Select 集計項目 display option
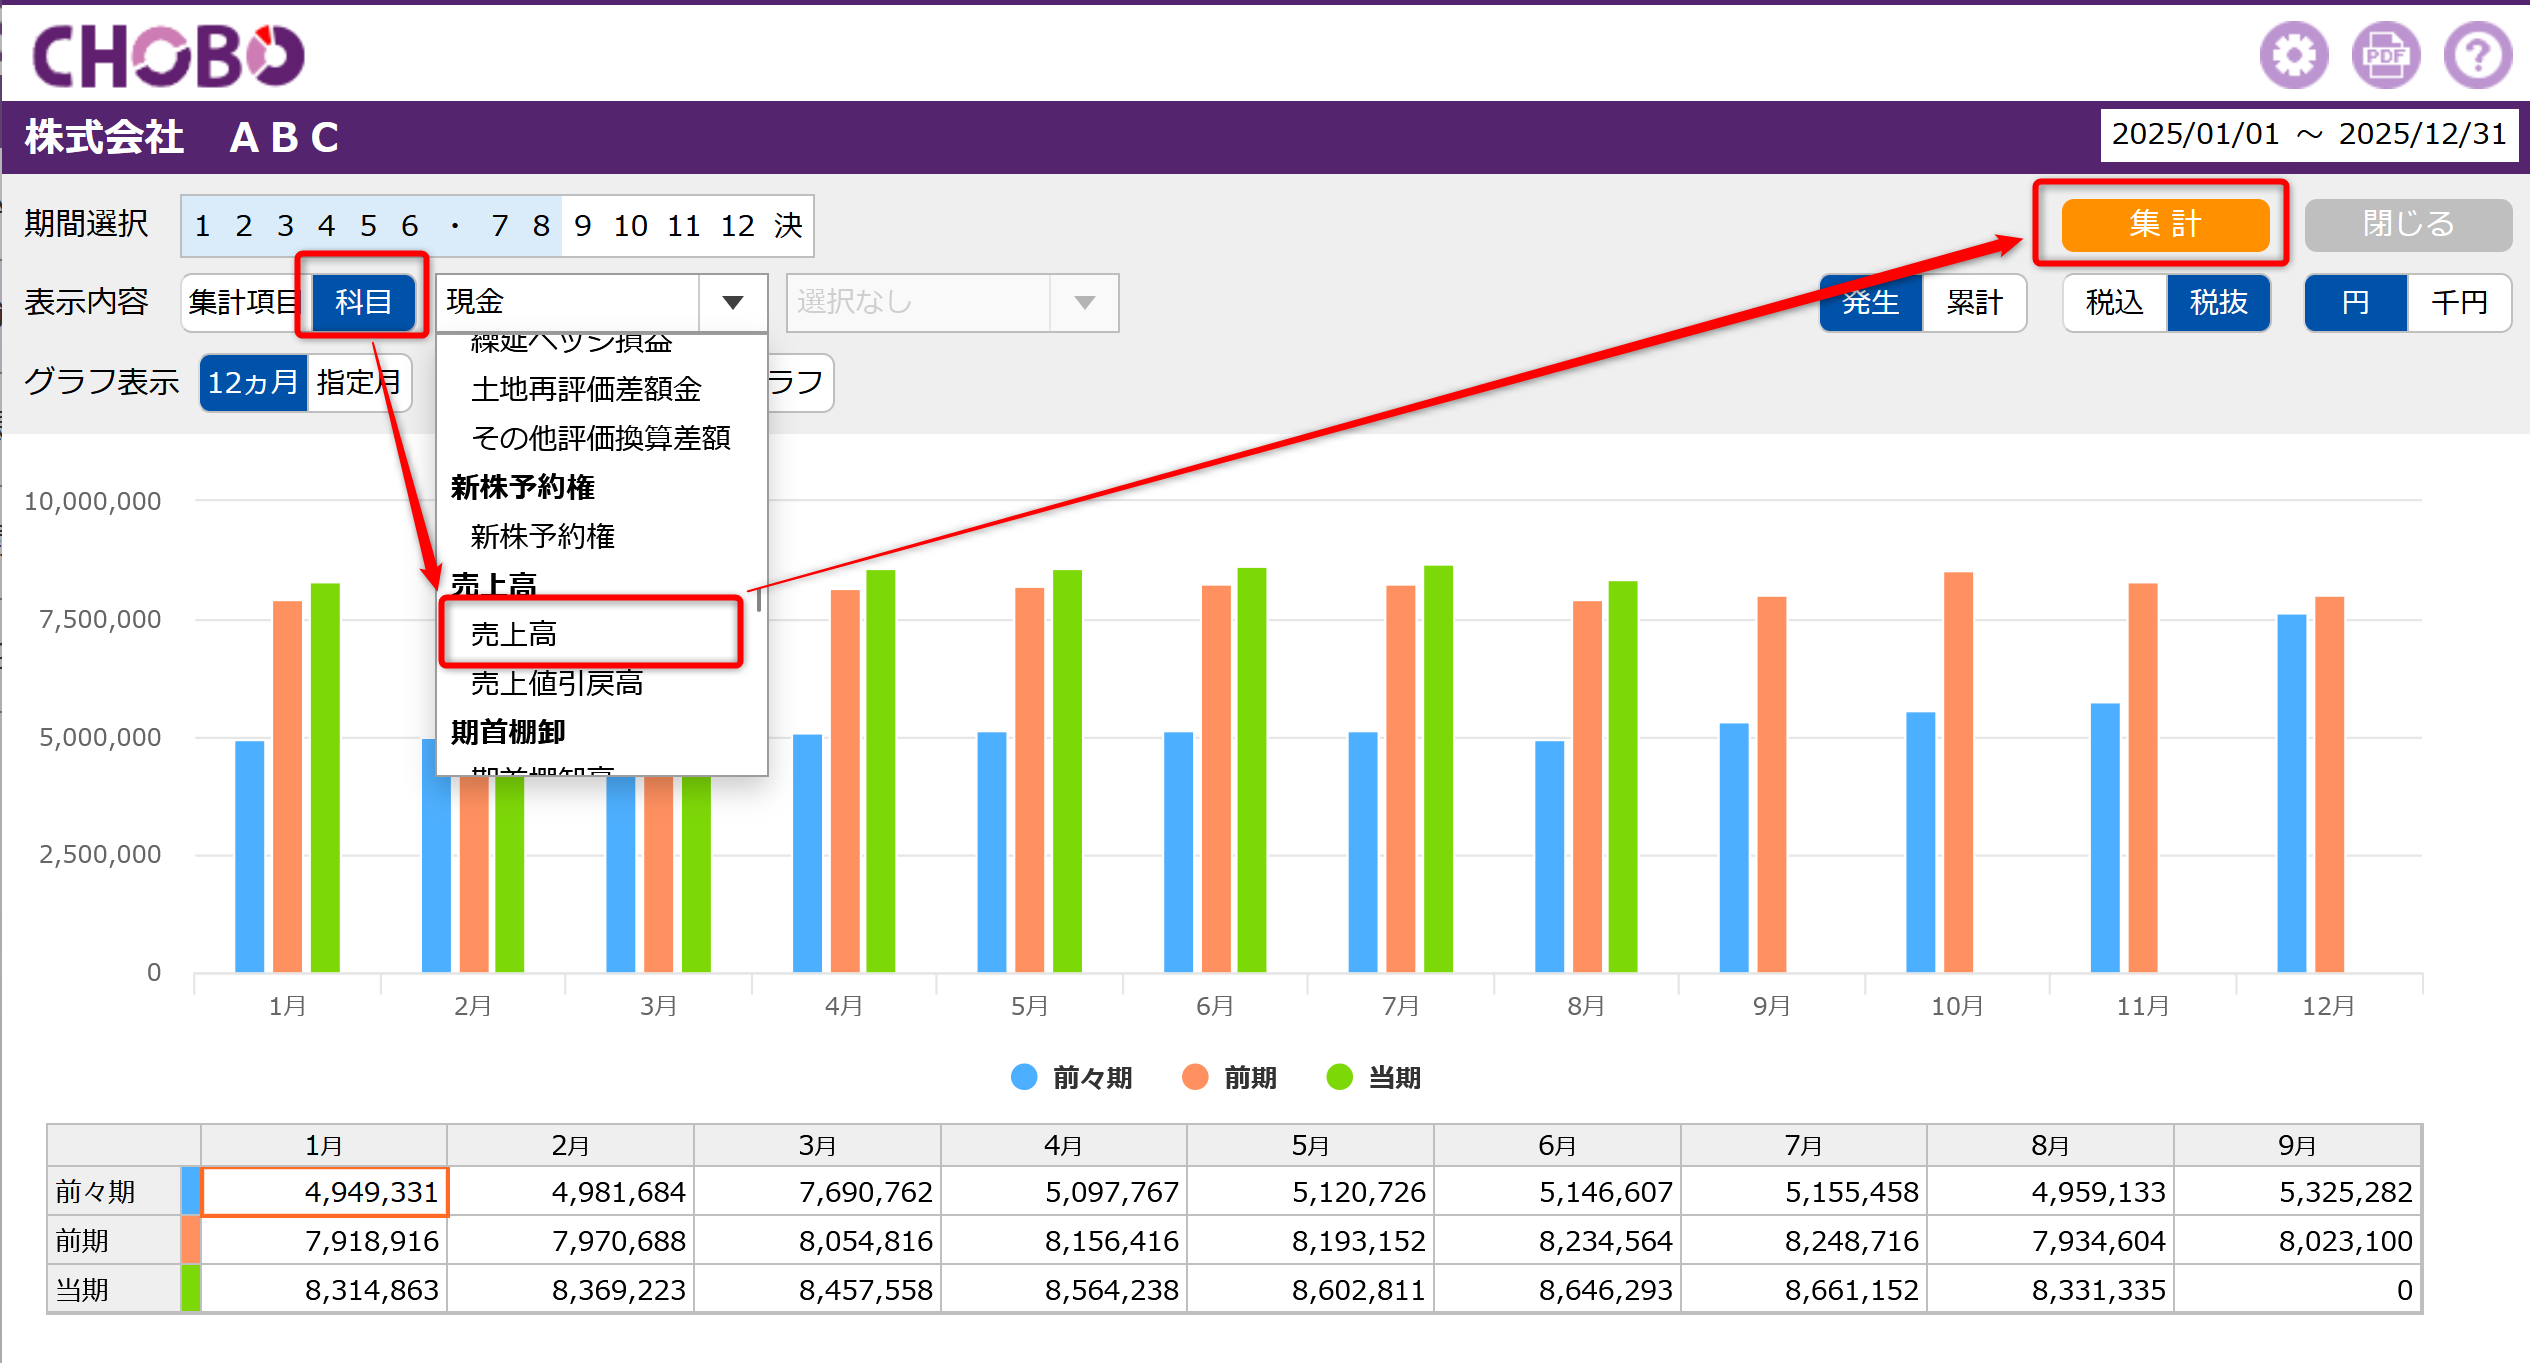 (x=244, y=302)
